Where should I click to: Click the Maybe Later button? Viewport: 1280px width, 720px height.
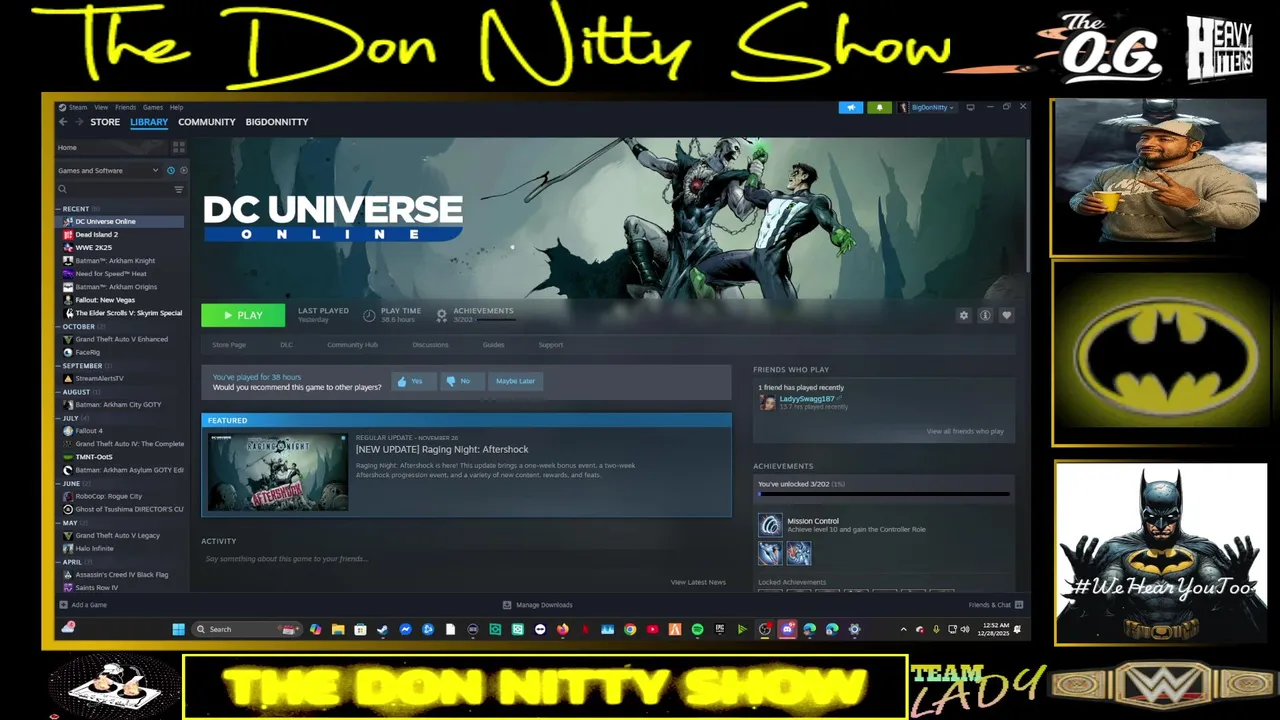click(515, 381)
